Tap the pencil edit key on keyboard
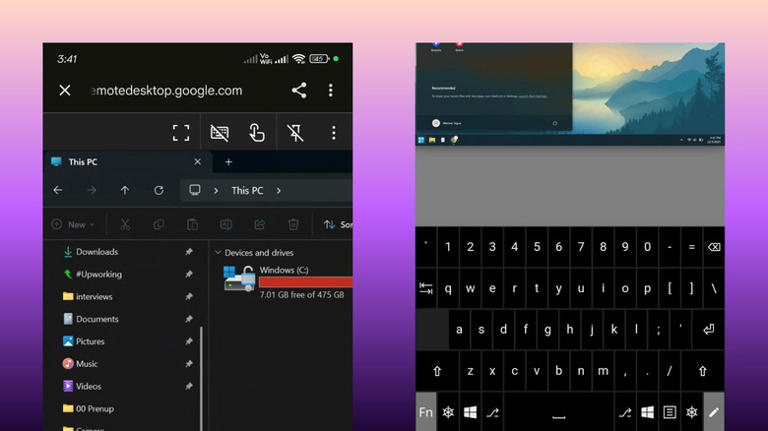The width and height of the screenshot is (768, 431). pos(714,412)
